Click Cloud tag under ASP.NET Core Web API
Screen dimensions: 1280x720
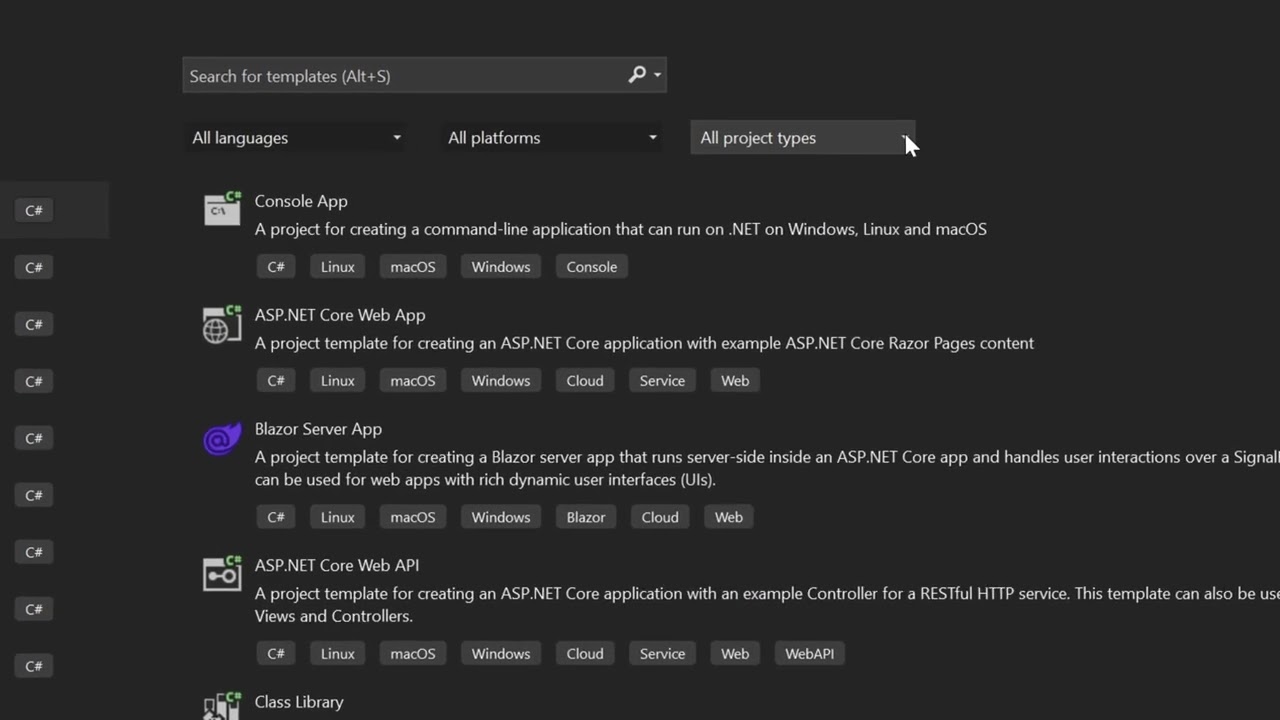point(585,654)
